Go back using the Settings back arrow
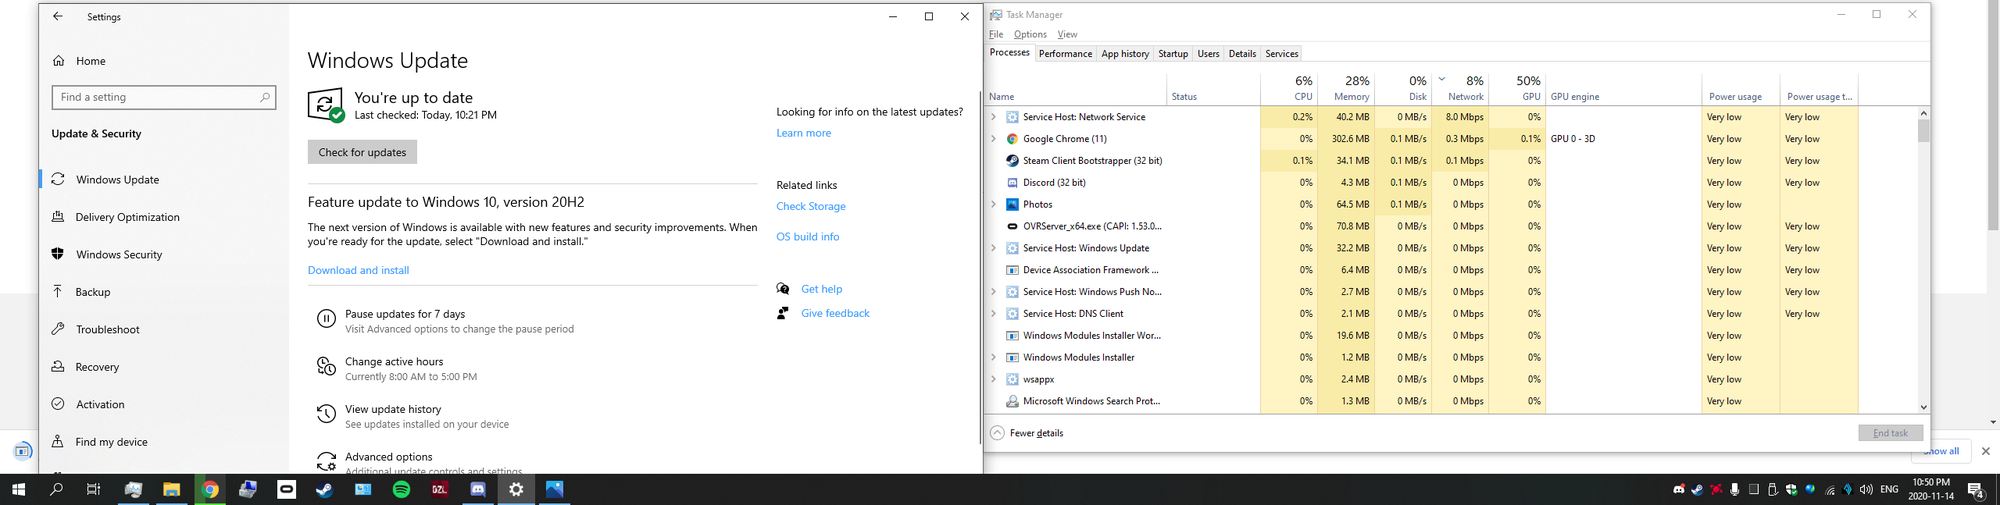 point(58,17)
